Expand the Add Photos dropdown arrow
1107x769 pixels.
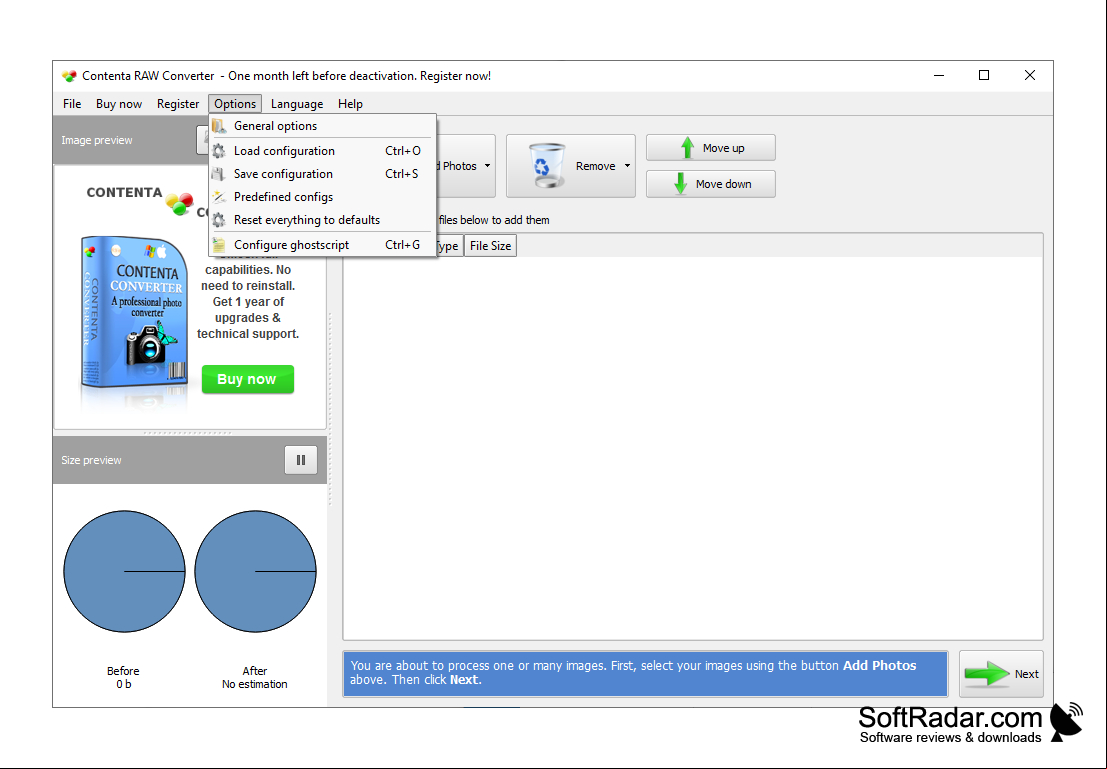487,166
